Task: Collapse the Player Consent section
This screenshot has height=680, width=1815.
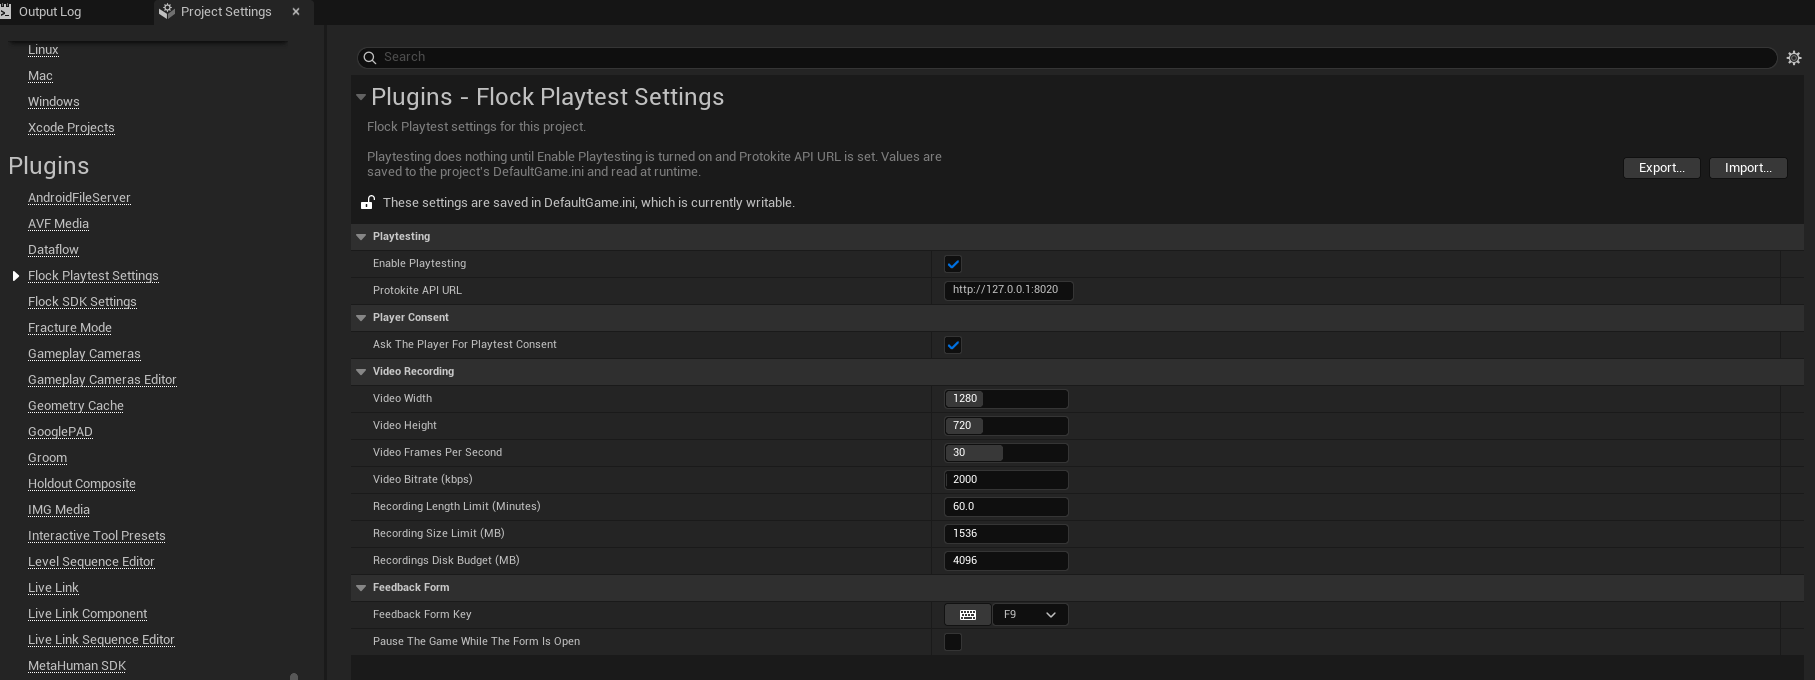Action: click(x=361, y=318)
